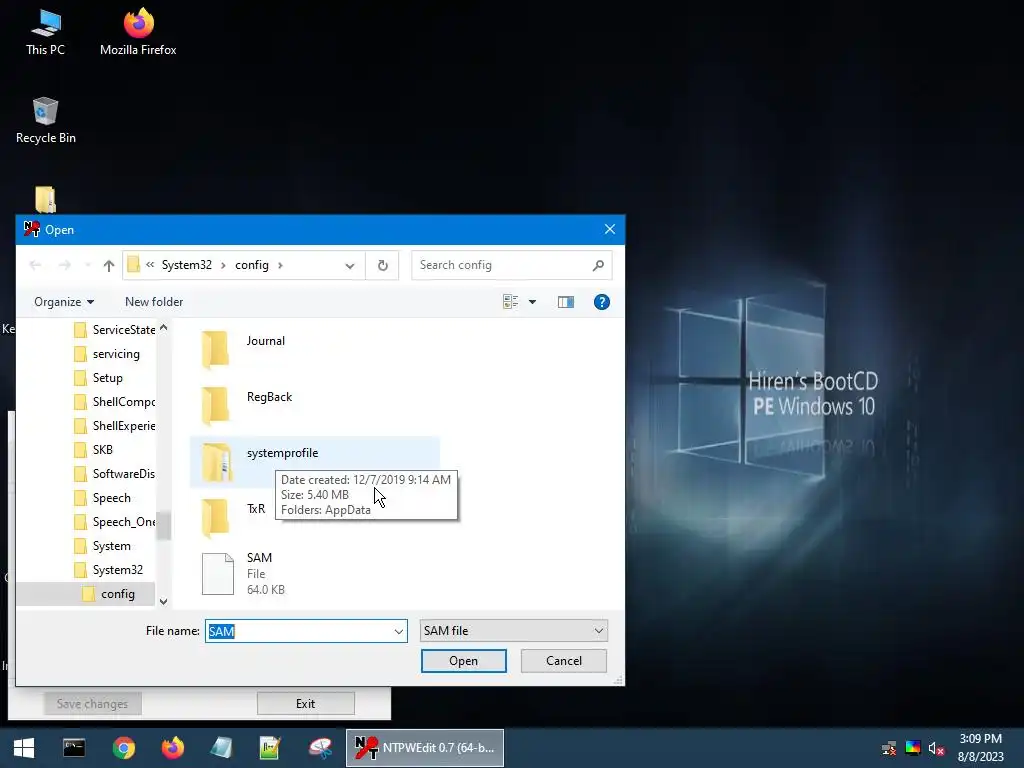Expand recent locations arrow in navigation

click(x=88, y=265)
